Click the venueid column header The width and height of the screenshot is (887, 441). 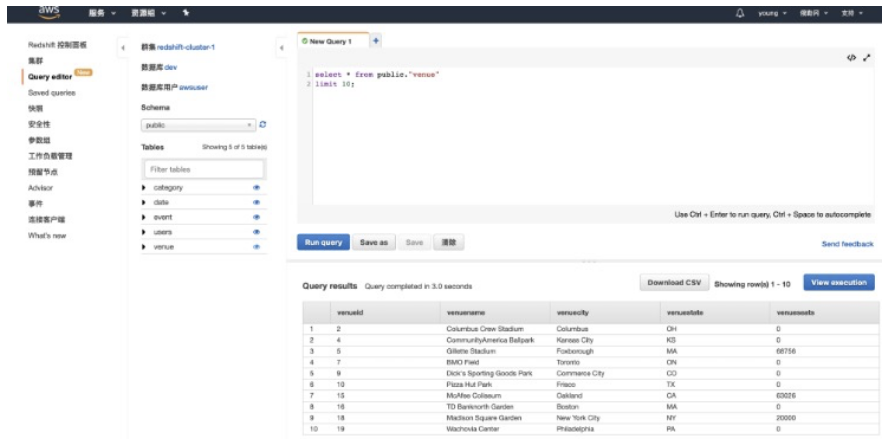click(385, 313)
